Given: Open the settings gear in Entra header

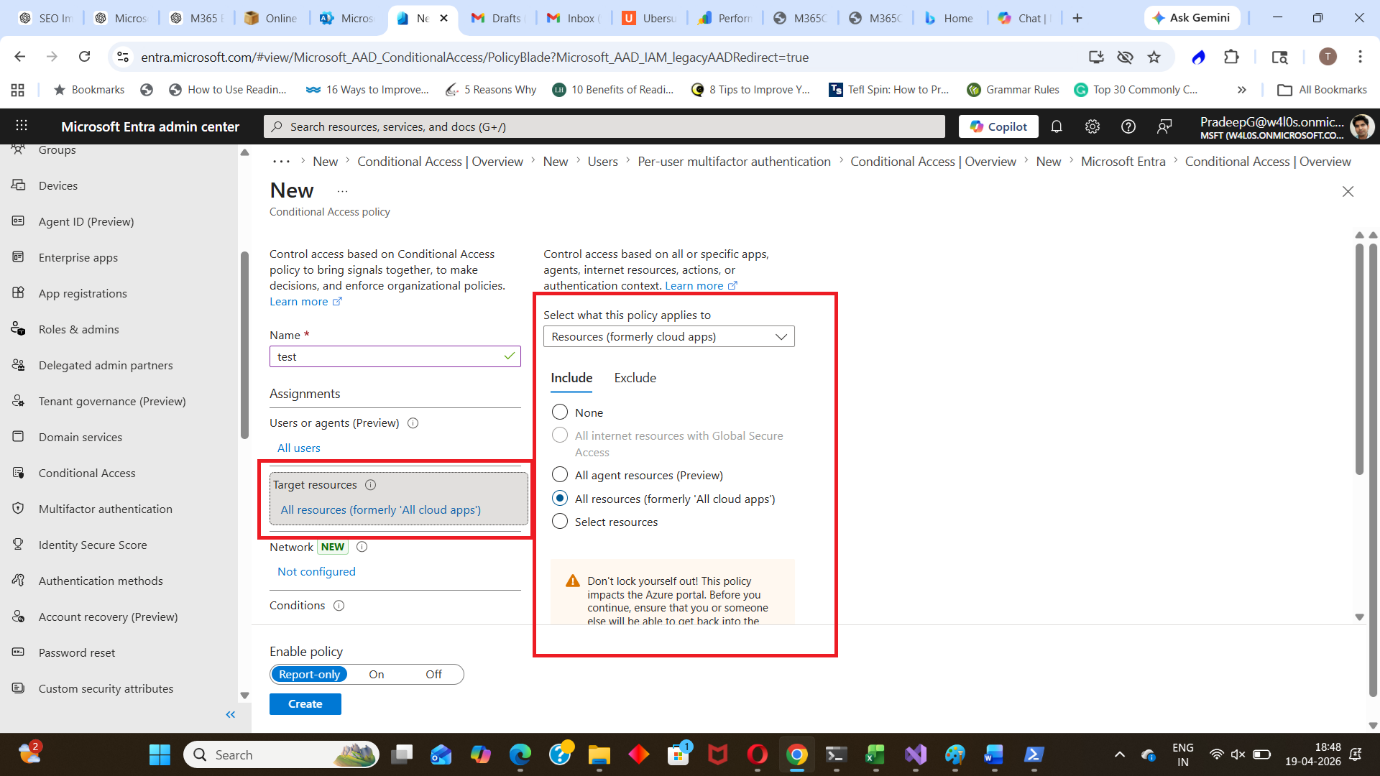Looking at the screenshot, I should pyautogui.click(x=1092, y=127).
